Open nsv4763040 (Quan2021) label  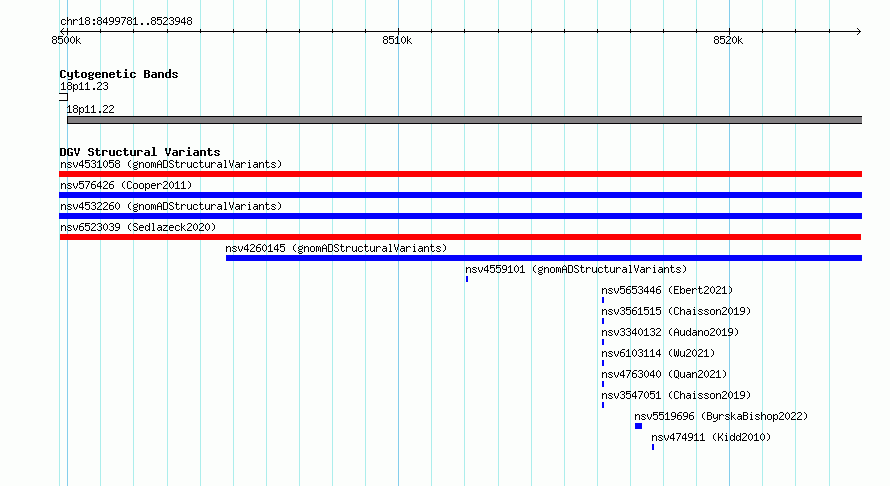664,374
